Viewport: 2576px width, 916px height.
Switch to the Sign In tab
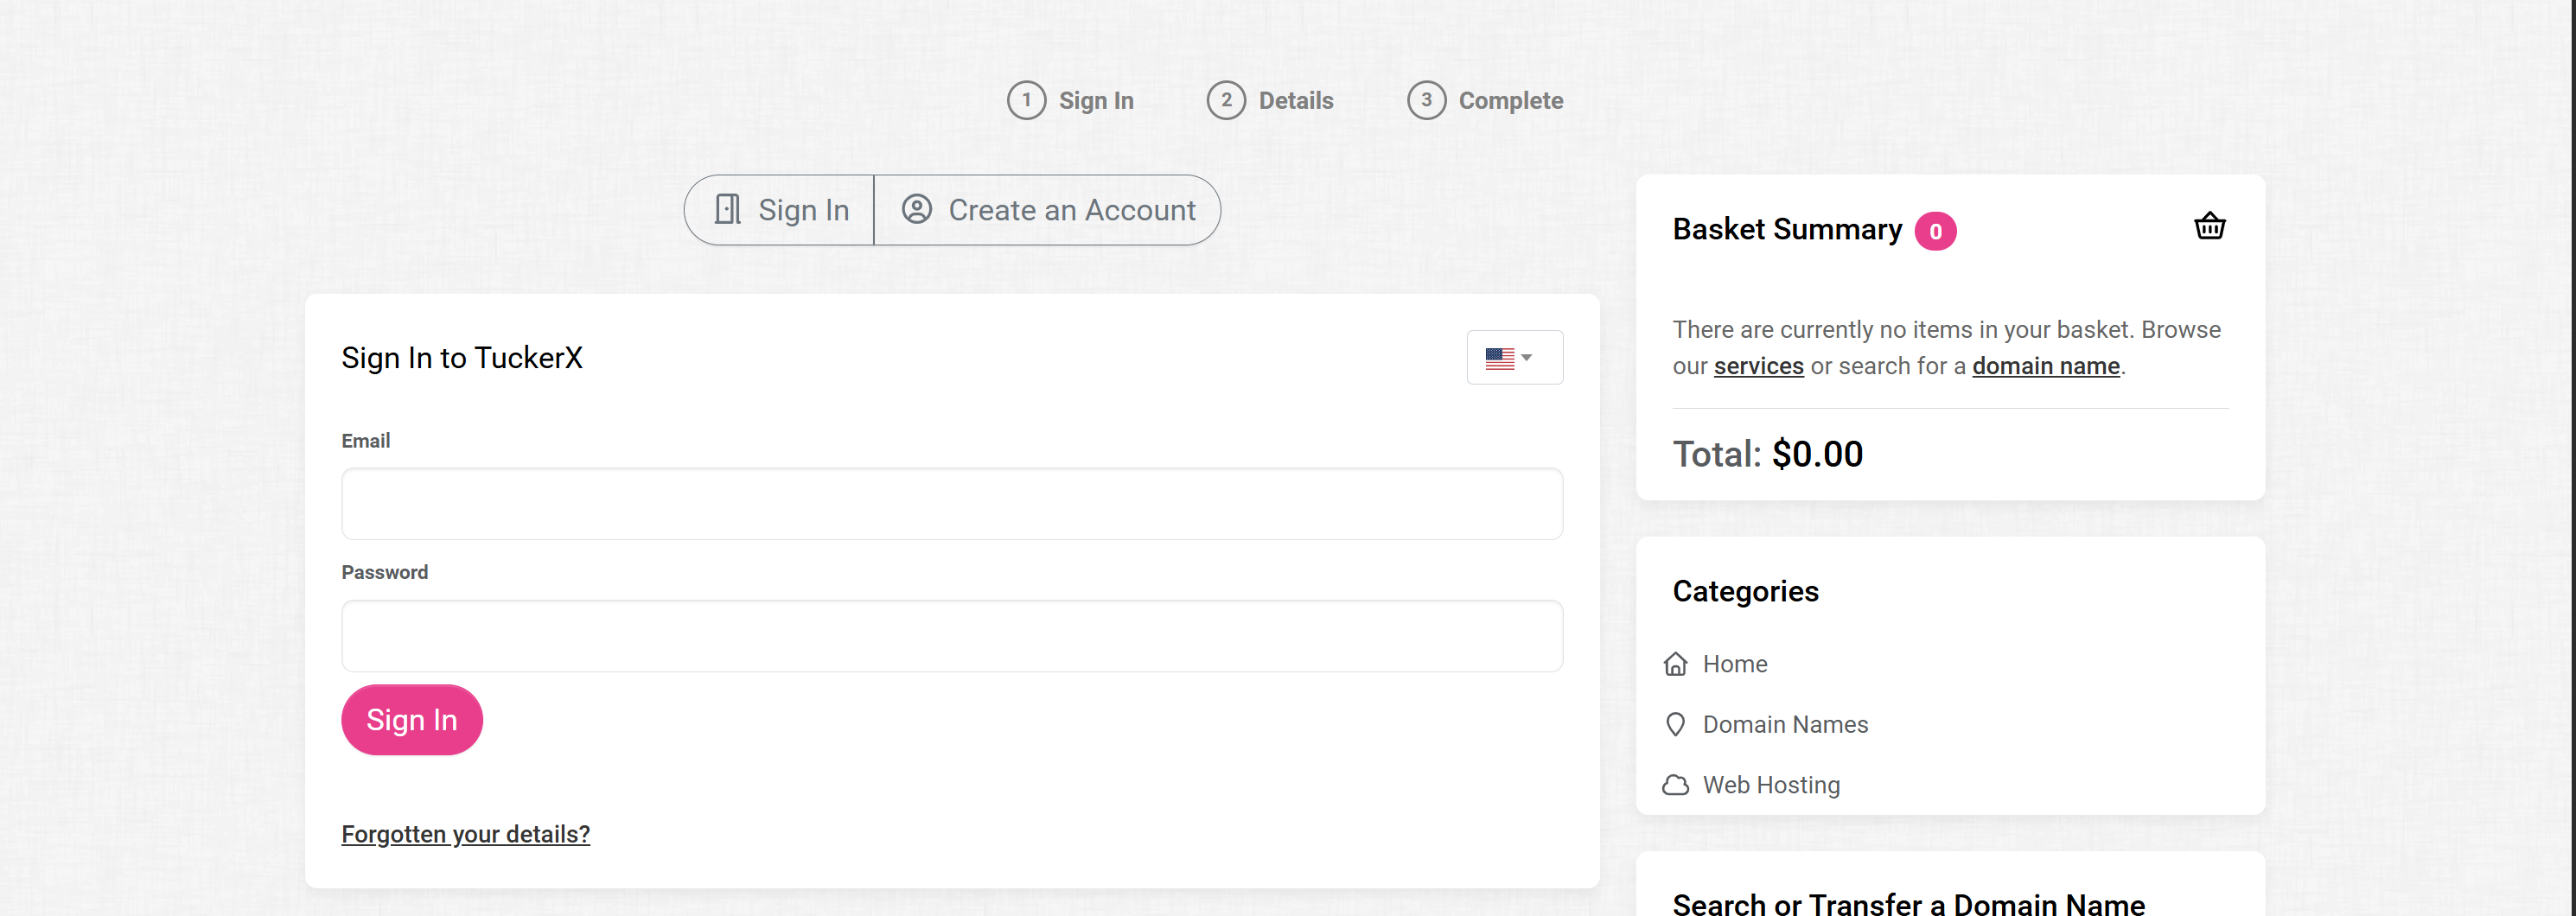pos(780,210)
